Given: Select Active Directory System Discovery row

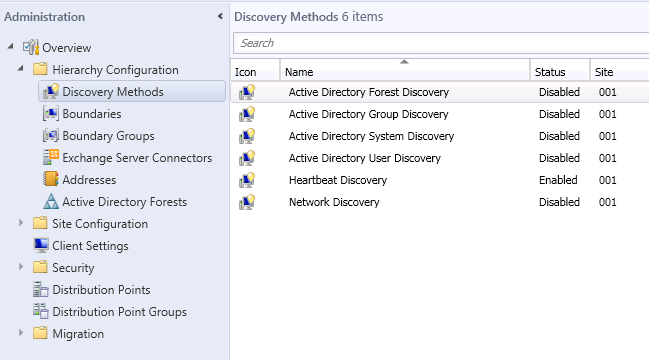Looking at the screenshot, I should 440,136.
